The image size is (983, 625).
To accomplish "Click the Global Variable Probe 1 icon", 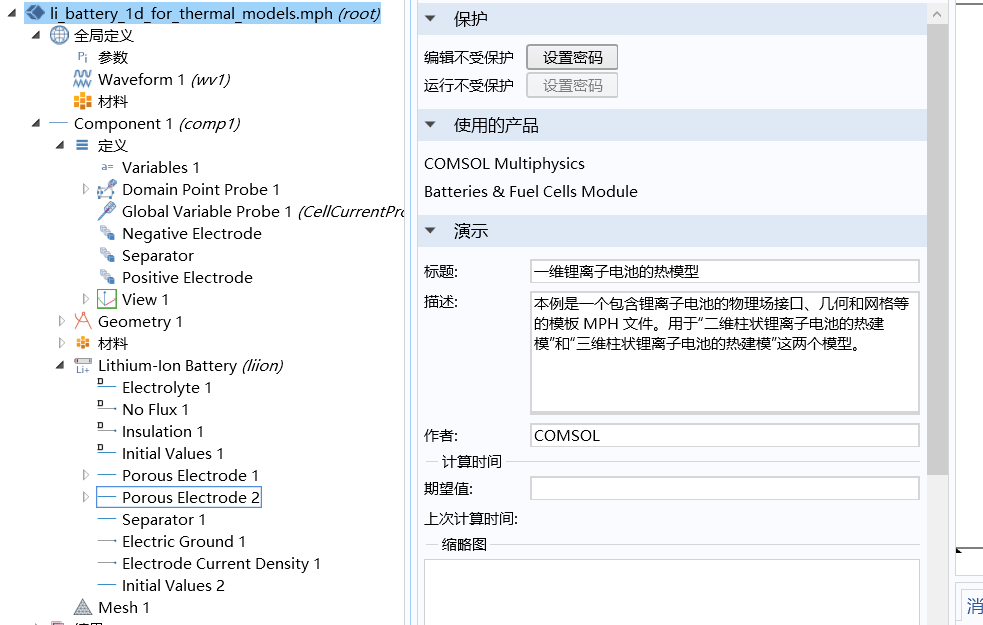I will pos(106,212).
